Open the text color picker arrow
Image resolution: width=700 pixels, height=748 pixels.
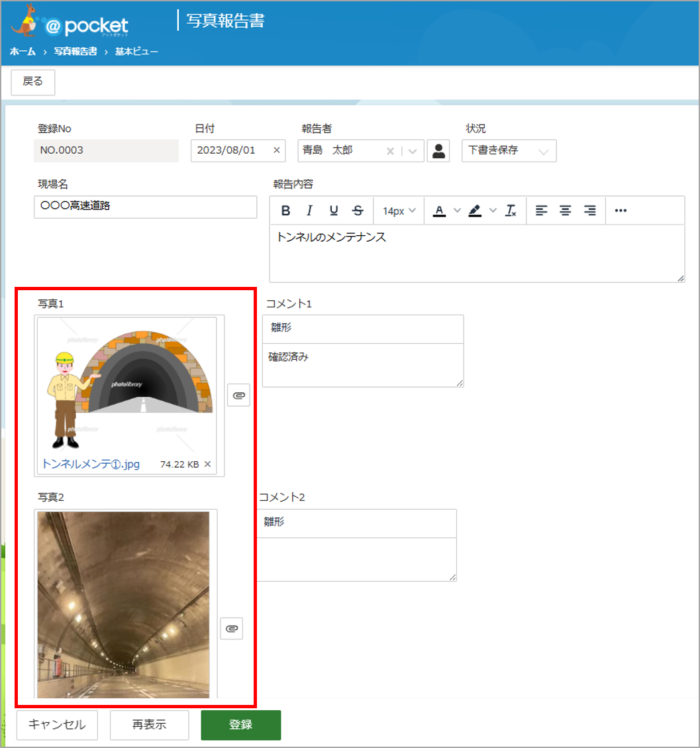[x=457, y=211]
